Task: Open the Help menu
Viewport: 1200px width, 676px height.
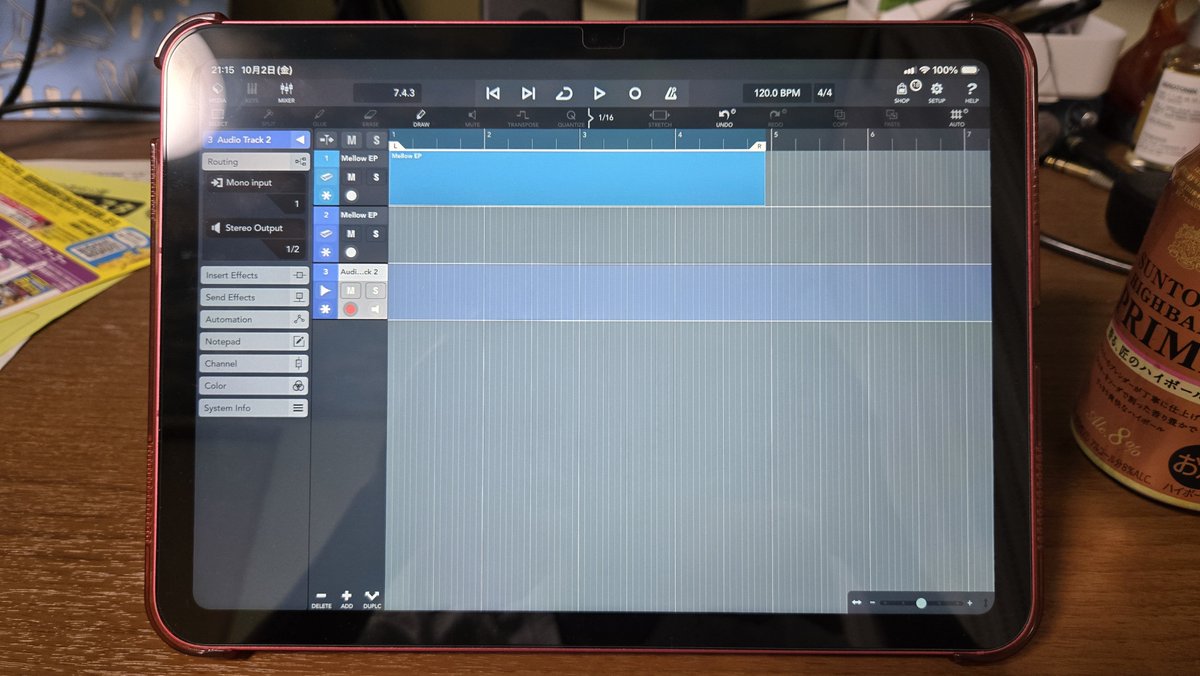Action: [972, 93]
